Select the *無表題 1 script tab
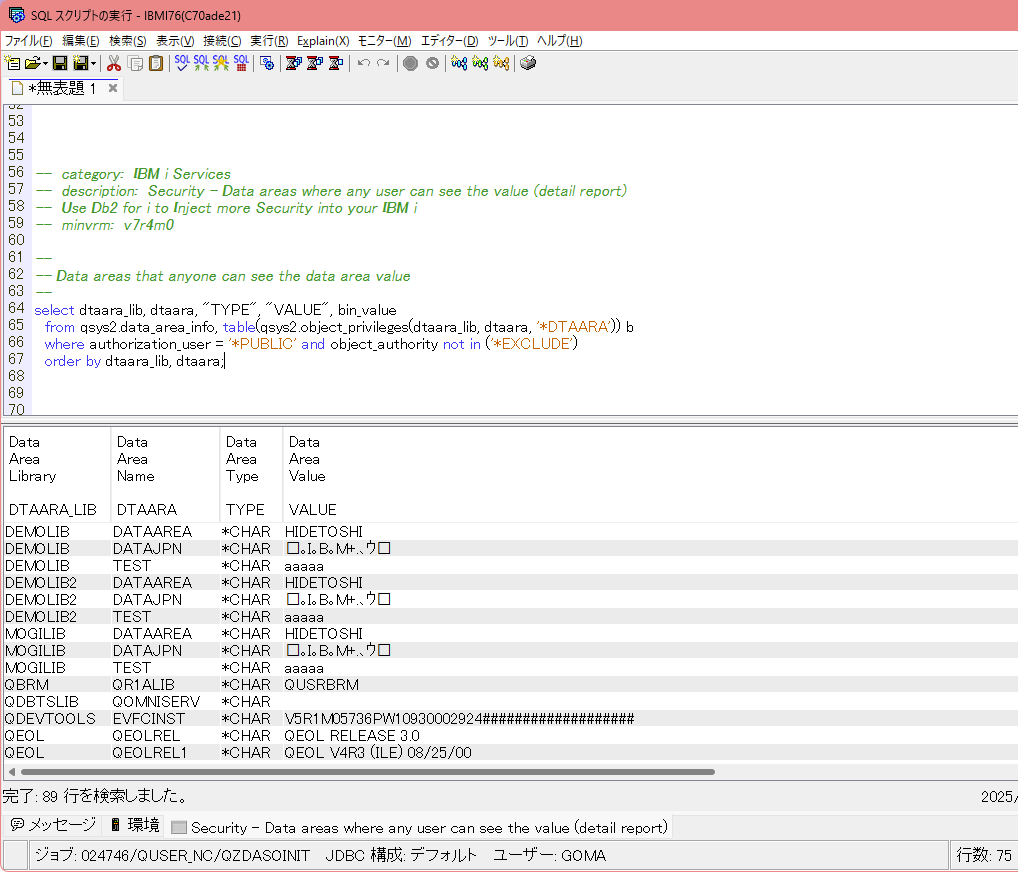The height and width of the screenshot is (872, 1018). pyautogui.click(x=62, y=88)
